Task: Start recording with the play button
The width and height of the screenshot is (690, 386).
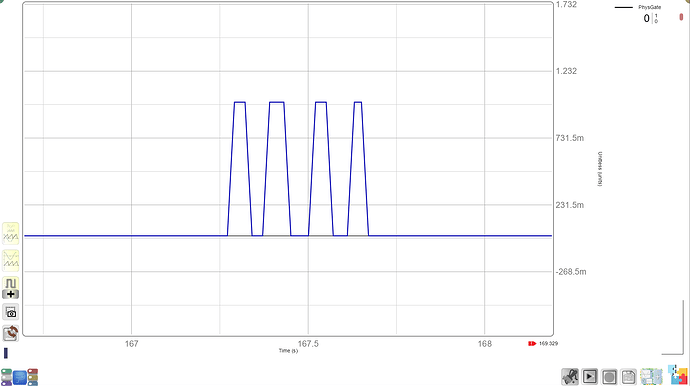Action: 590,377
